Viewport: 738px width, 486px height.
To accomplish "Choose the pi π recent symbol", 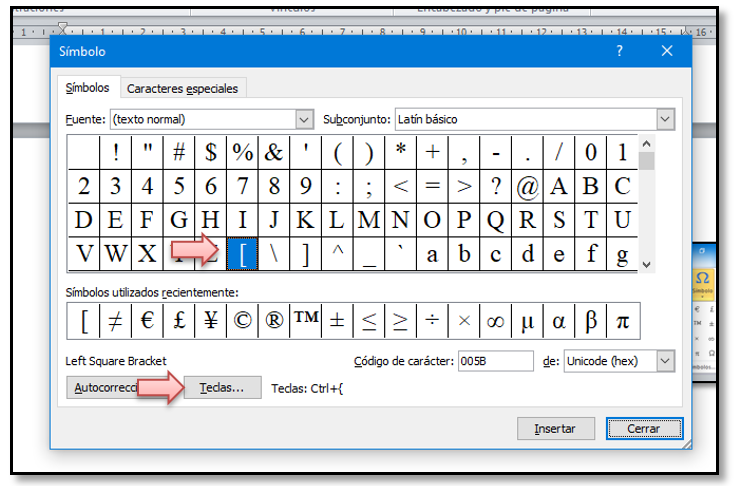I will pos(623,321).
